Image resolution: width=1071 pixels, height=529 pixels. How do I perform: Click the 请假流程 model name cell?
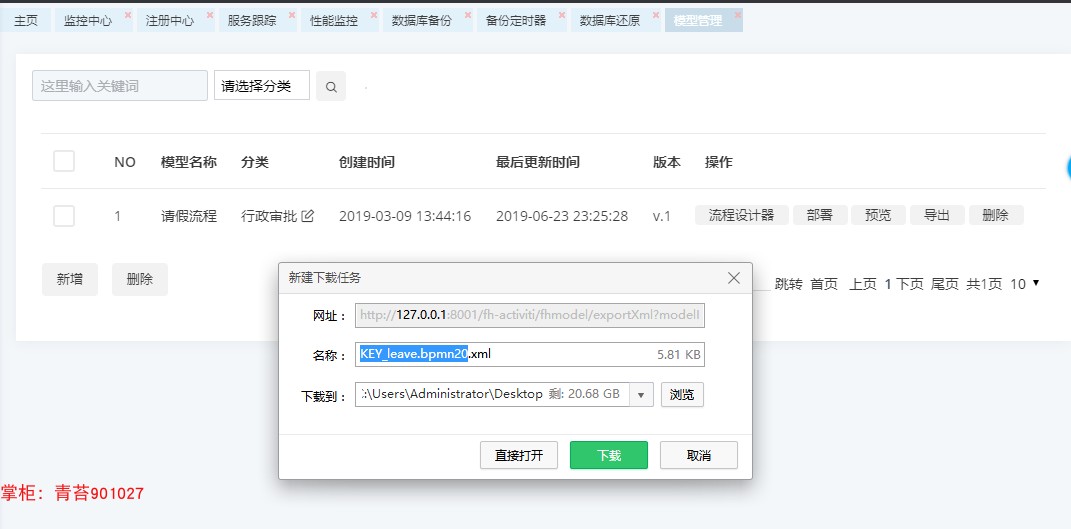coord(189,216)
